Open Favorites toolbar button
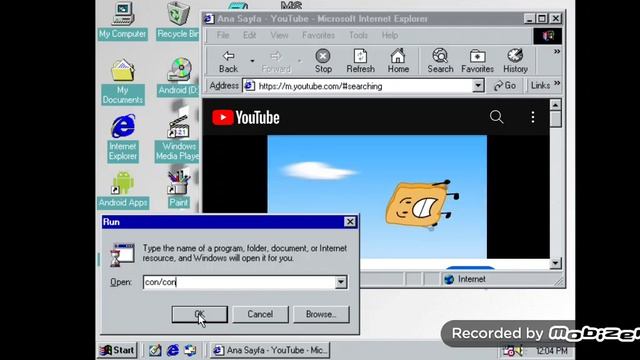Image resolution: width=640 pixels, height=360 pixels. (x=477, y=61)
